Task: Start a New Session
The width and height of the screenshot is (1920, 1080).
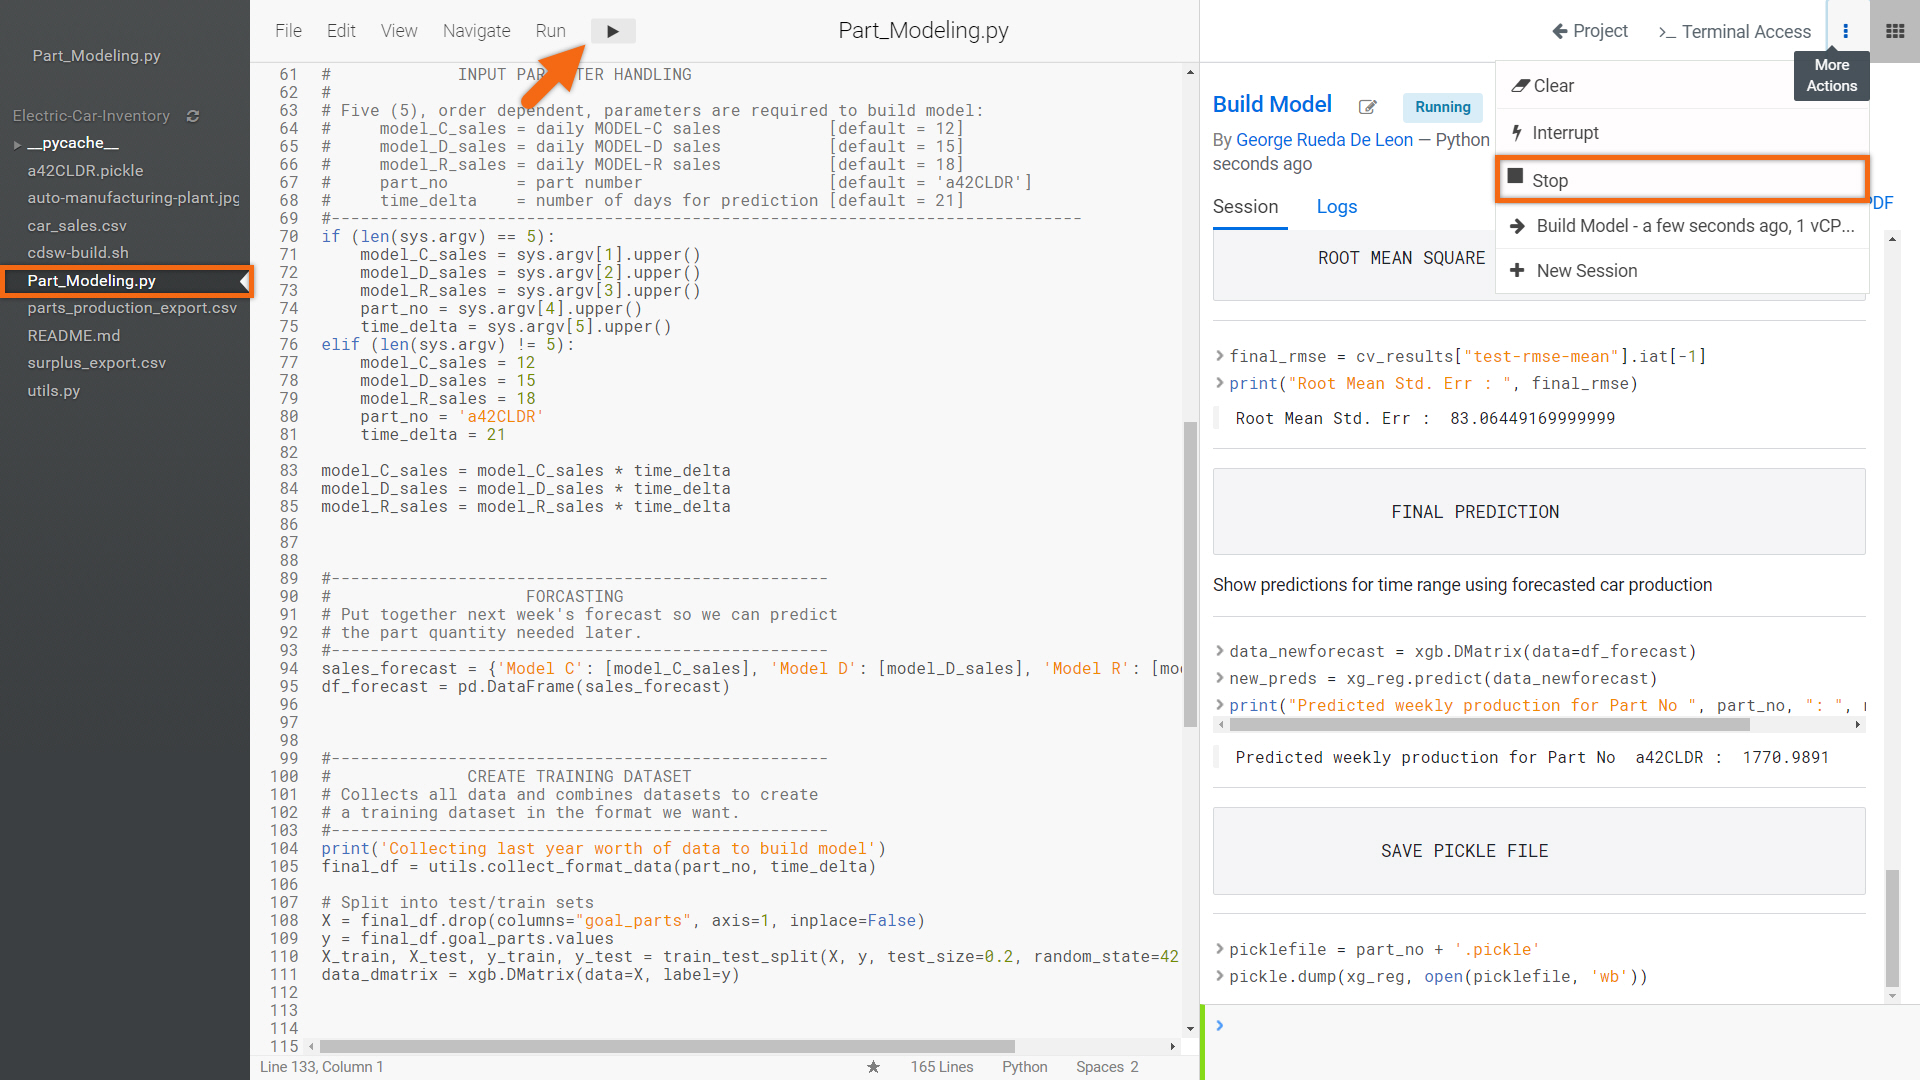Action: point(1586,271)
